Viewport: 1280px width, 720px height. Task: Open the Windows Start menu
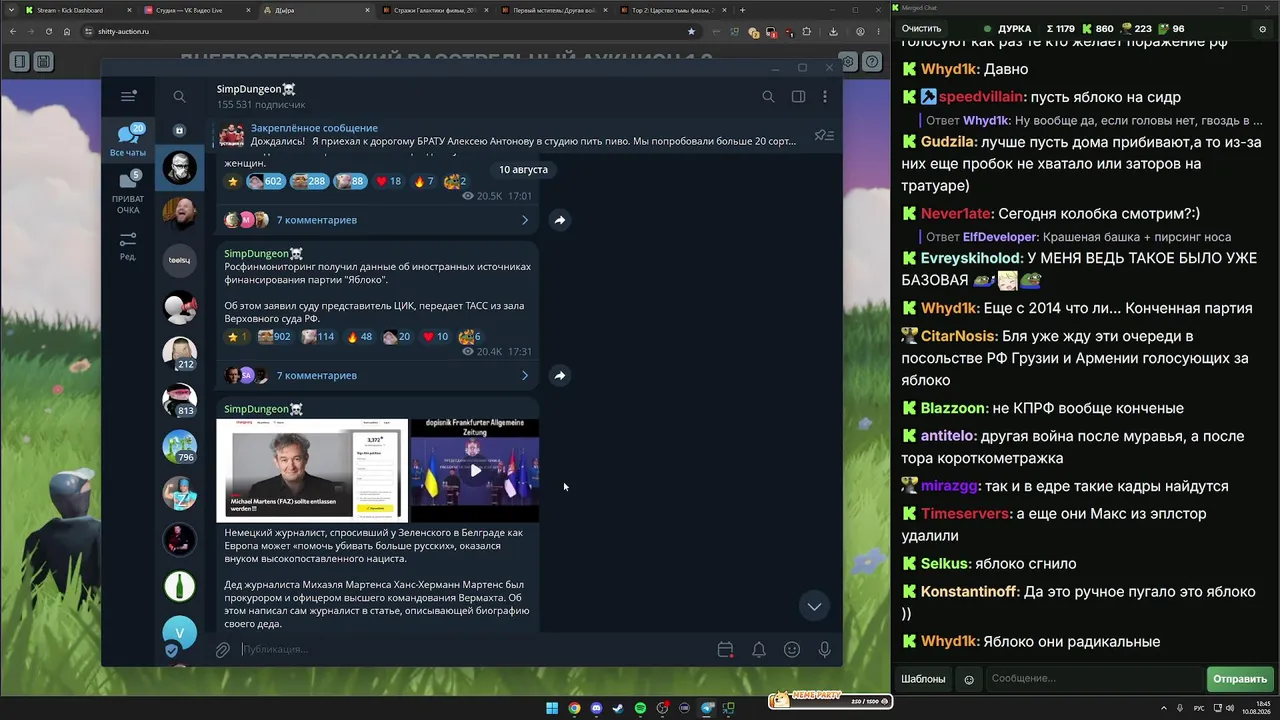pyautogui.click(x=552, y=709)
